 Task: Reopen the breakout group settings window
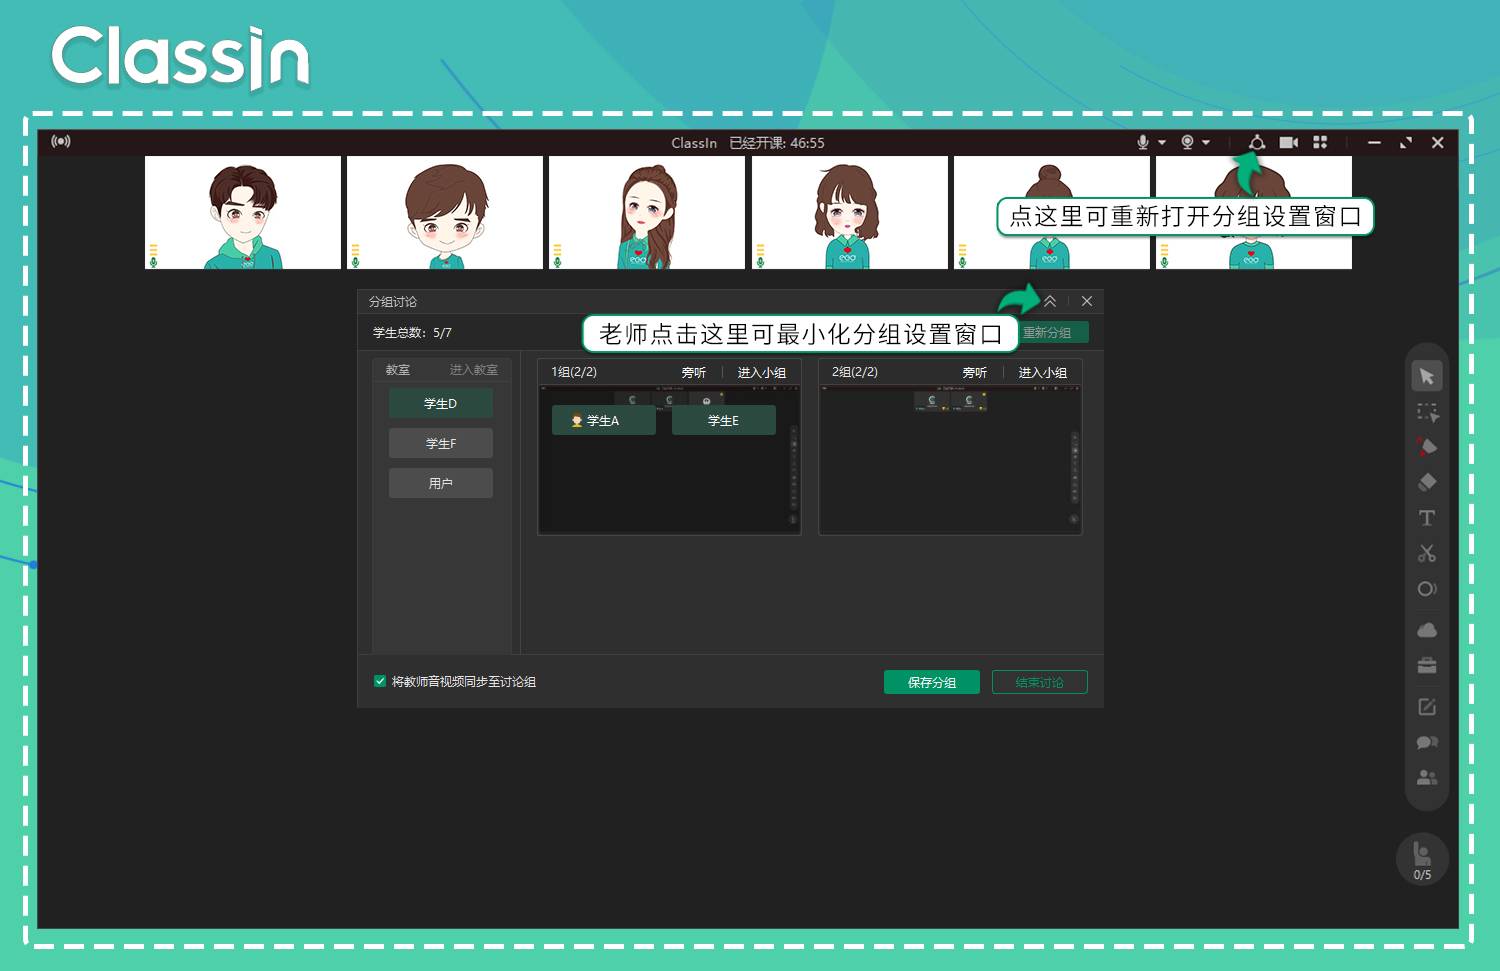tap(1257, 142)
